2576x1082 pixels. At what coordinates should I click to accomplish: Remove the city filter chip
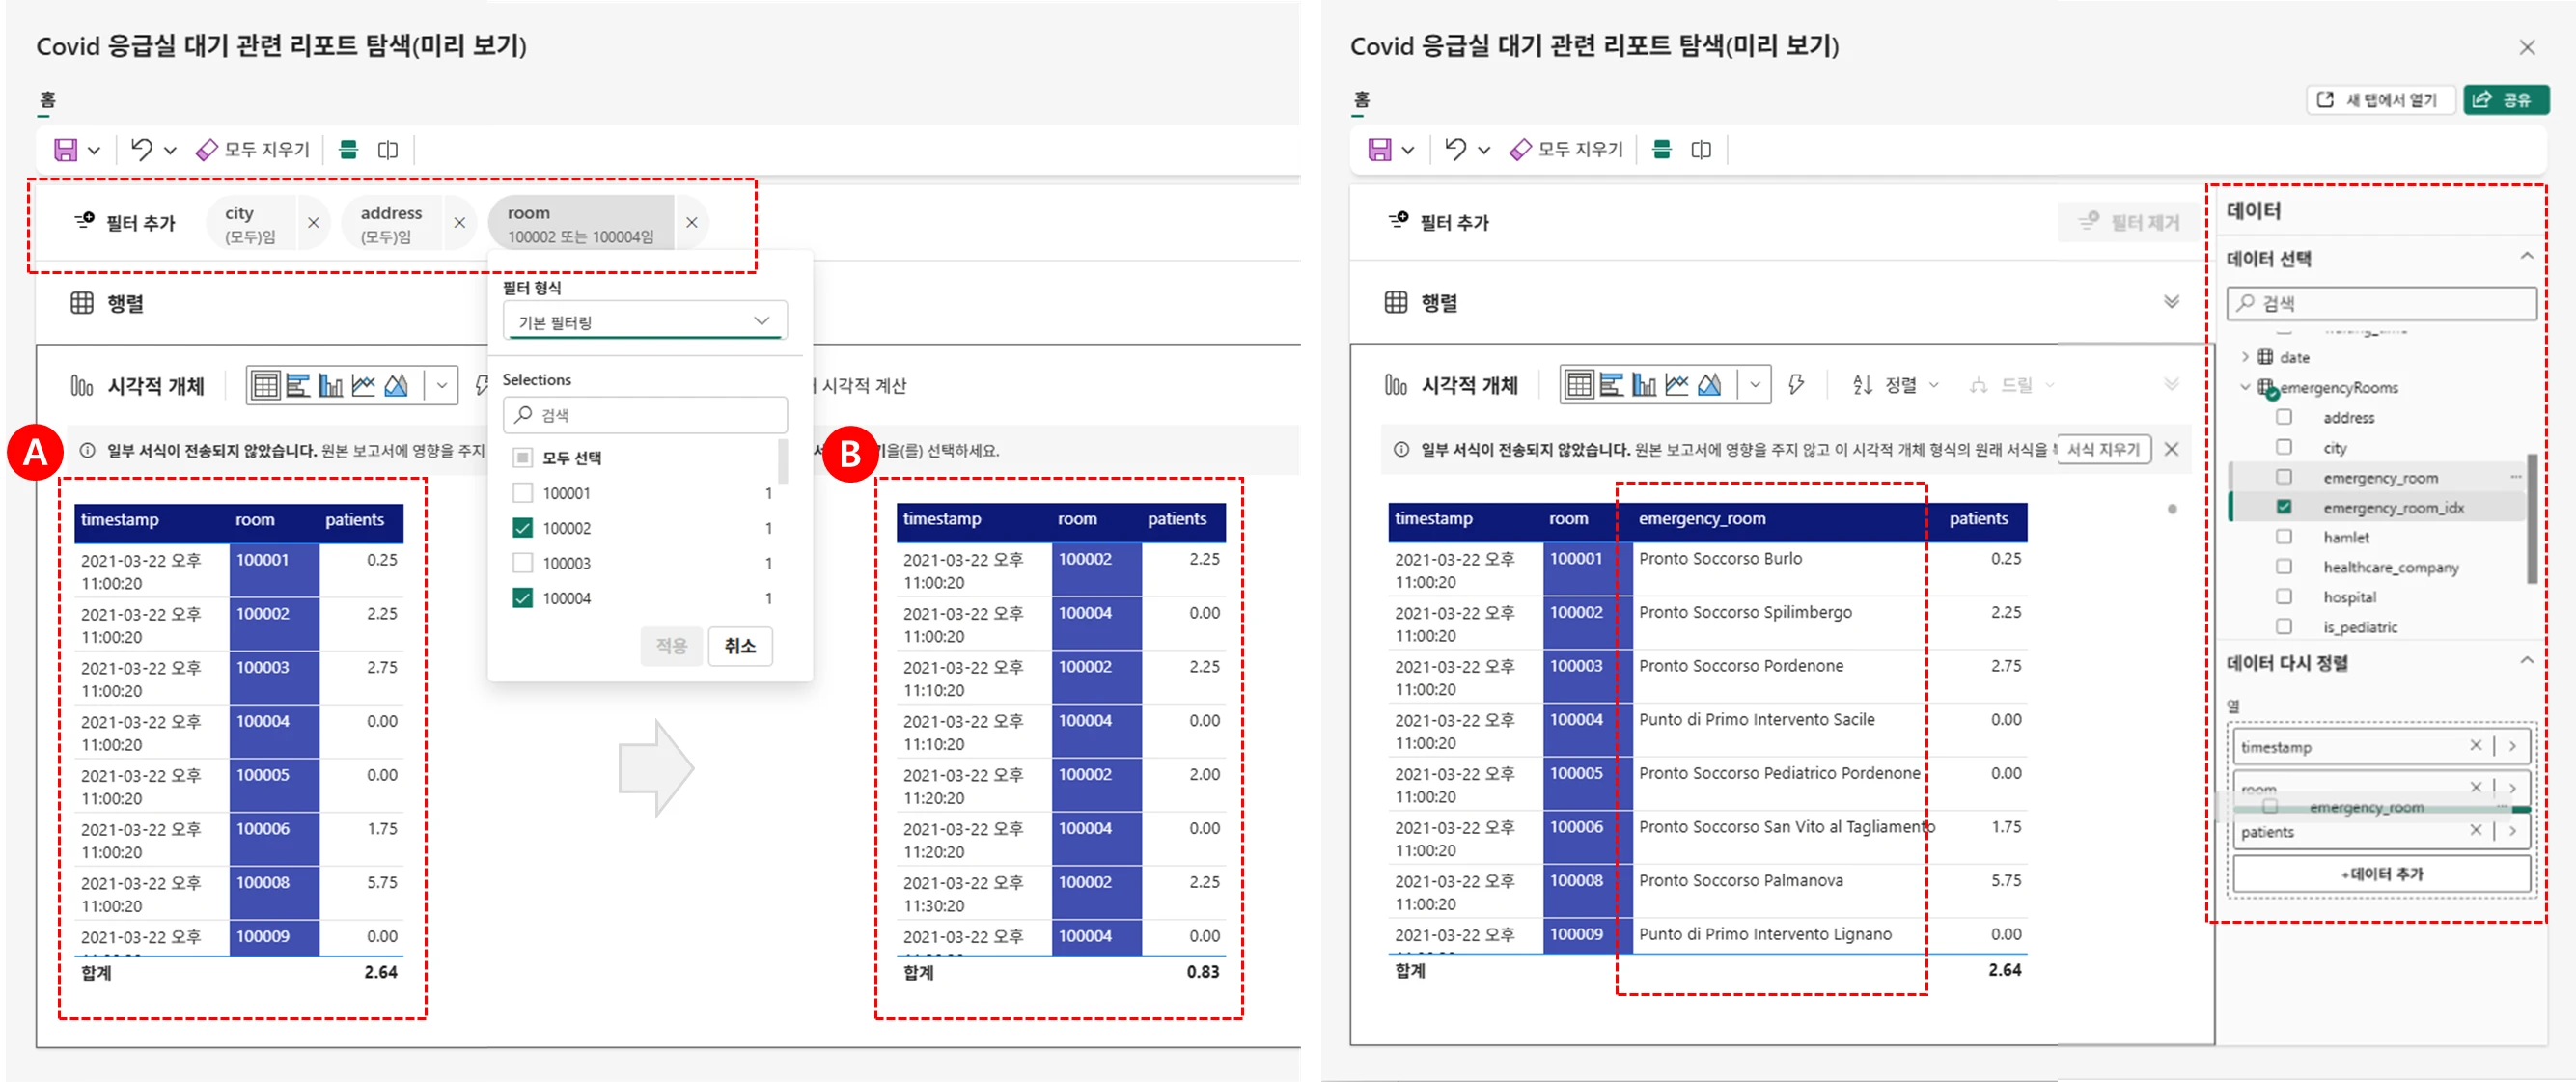[x=313, y=223]
